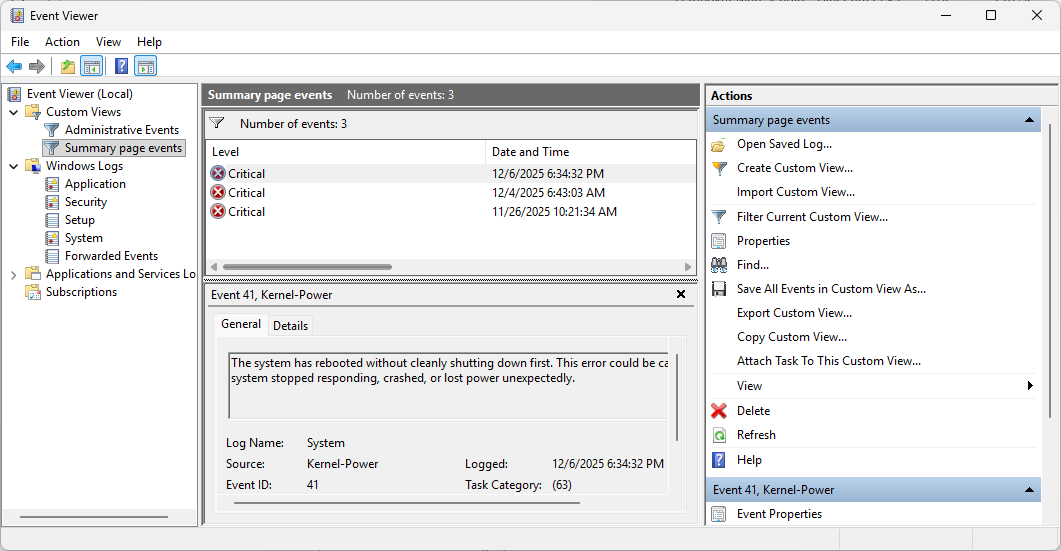Expand the View submenu arrow

click(x=1030, y=386)
